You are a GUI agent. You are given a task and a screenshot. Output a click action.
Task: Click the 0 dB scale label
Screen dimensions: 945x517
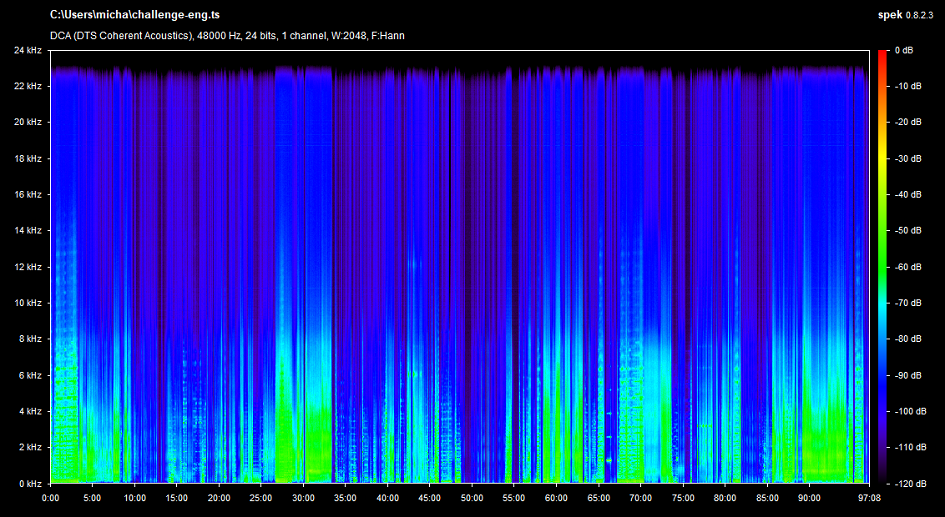[x=906, y=50]
